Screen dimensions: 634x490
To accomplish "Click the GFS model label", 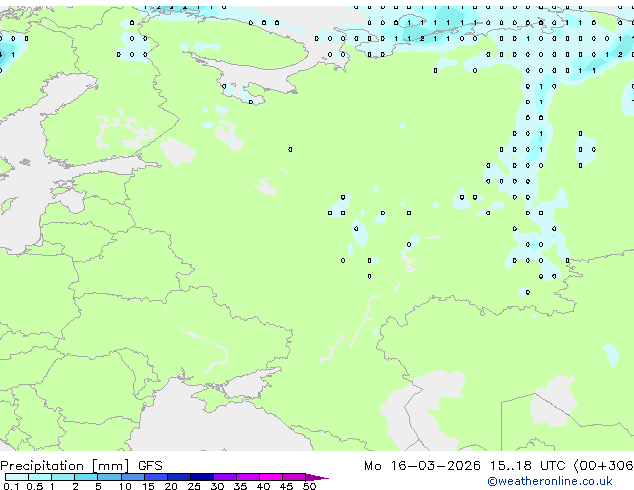I will coord(150,466).
